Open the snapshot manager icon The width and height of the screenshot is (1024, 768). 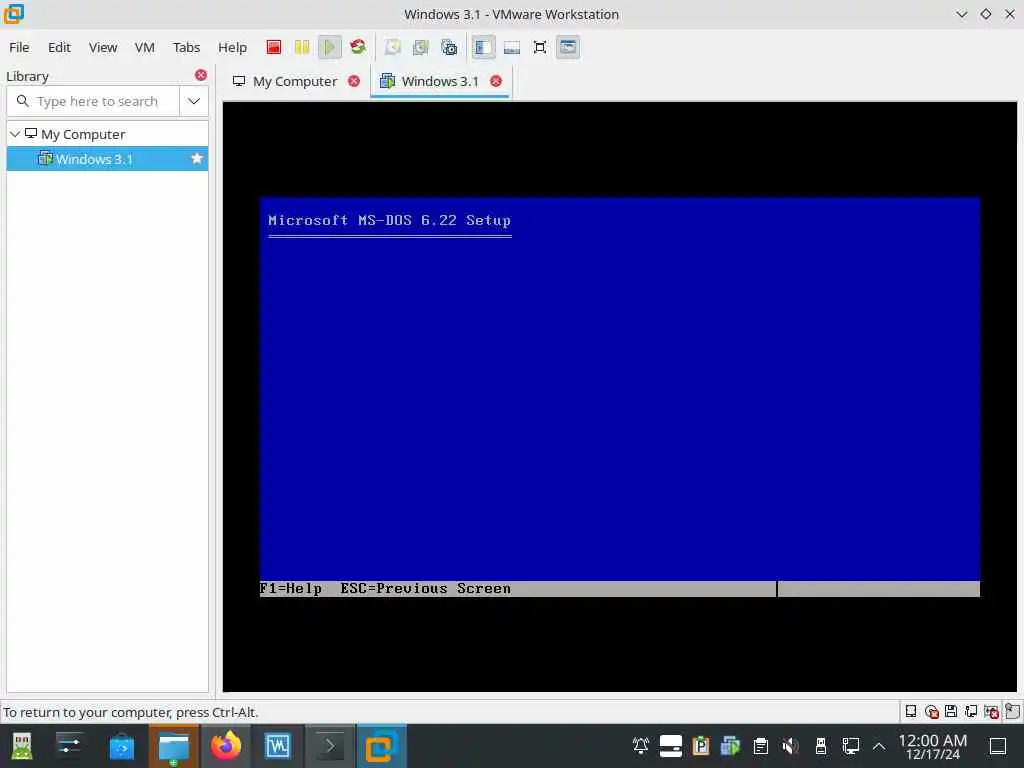[449, 47]
